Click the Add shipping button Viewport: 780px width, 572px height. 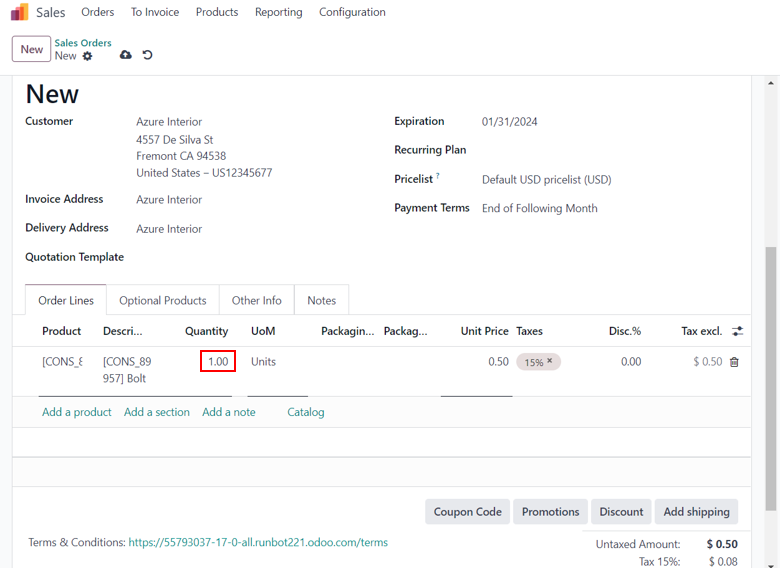[696, 511]
